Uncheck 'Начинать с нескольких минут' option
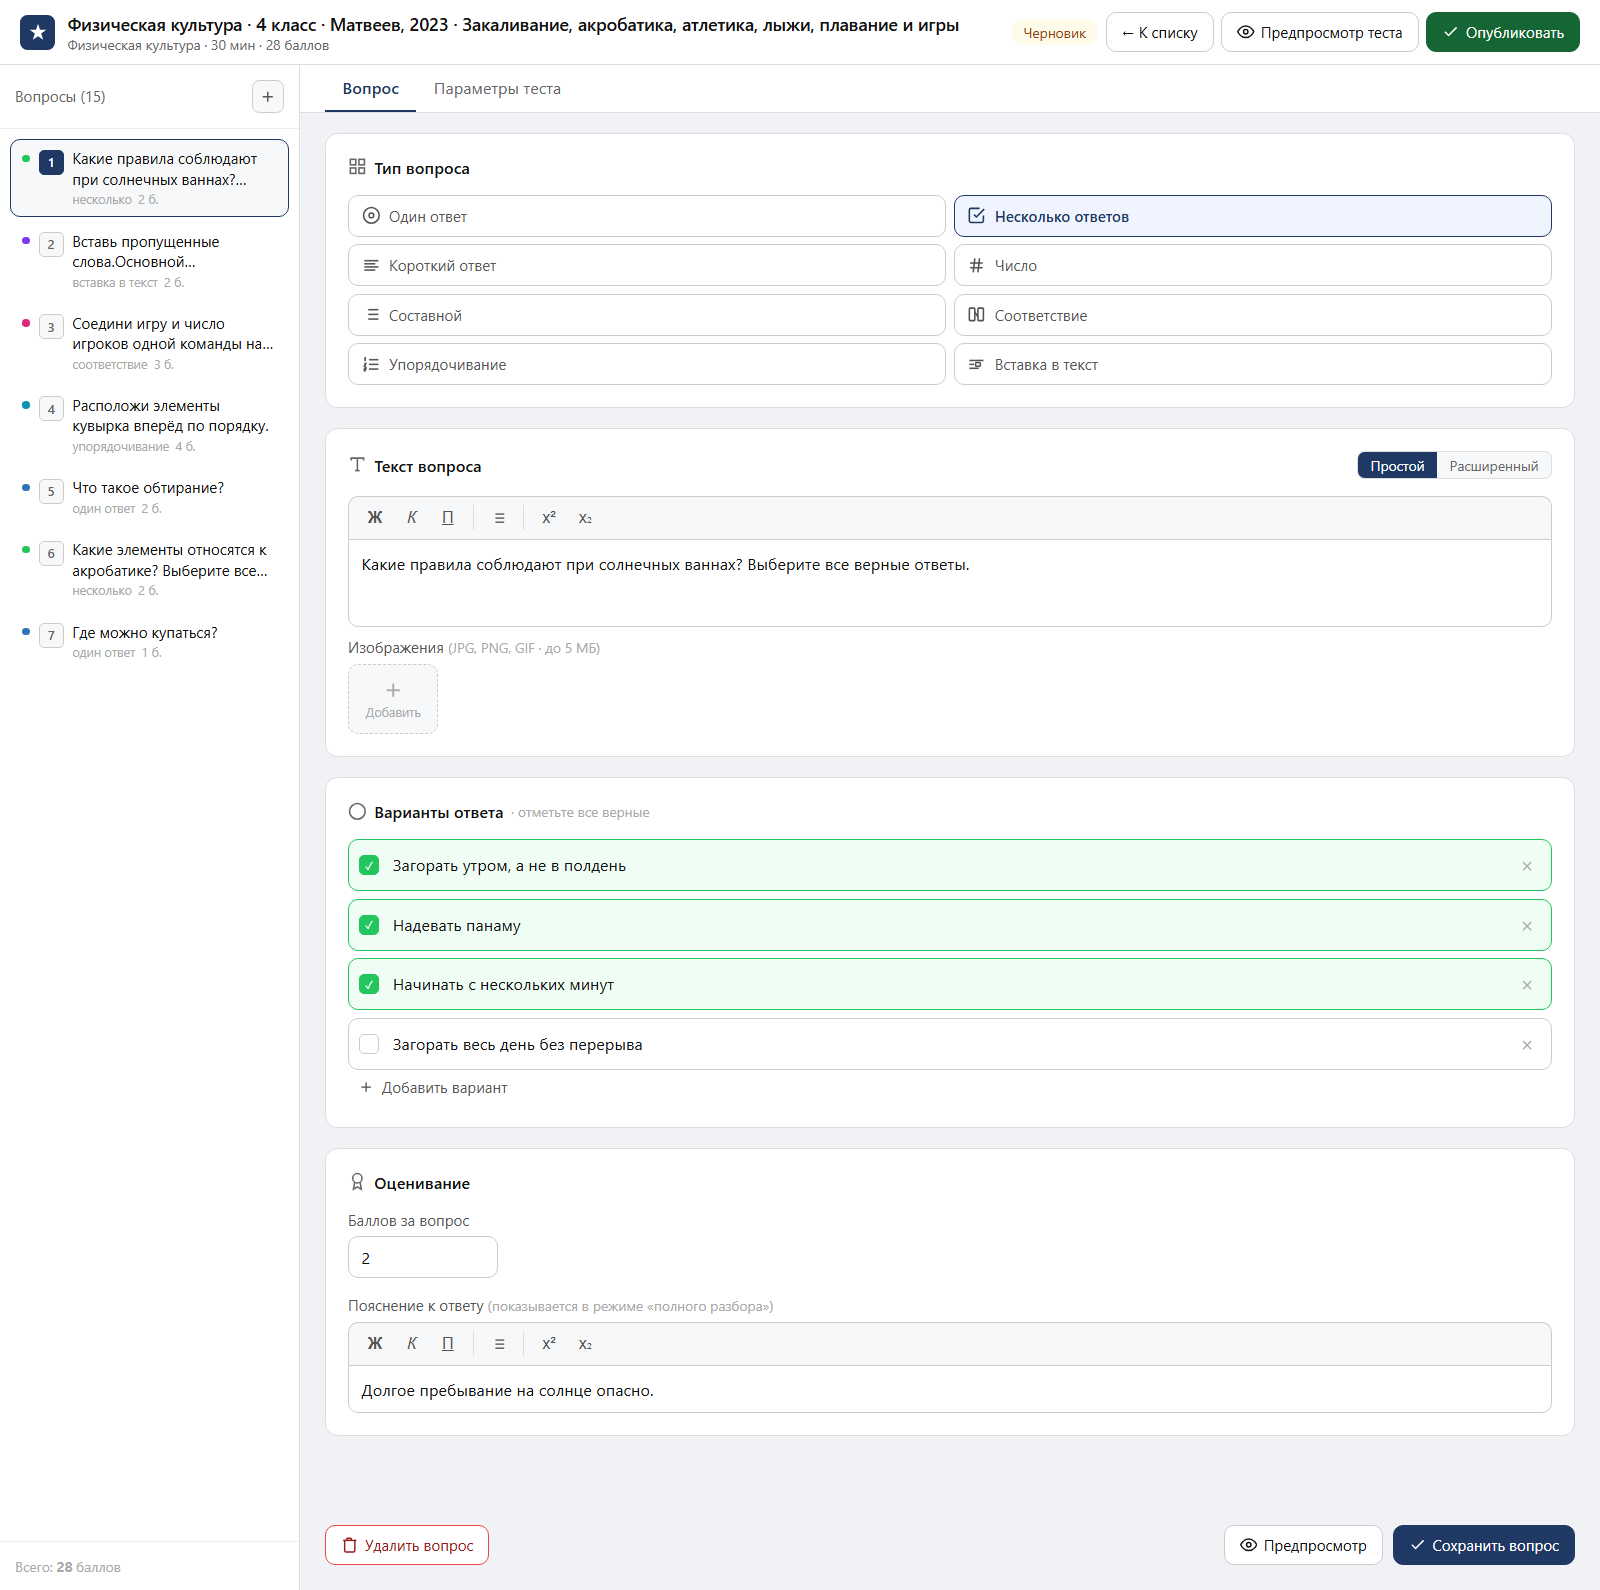1600x1590 pixels. click(x=369, y=985)
